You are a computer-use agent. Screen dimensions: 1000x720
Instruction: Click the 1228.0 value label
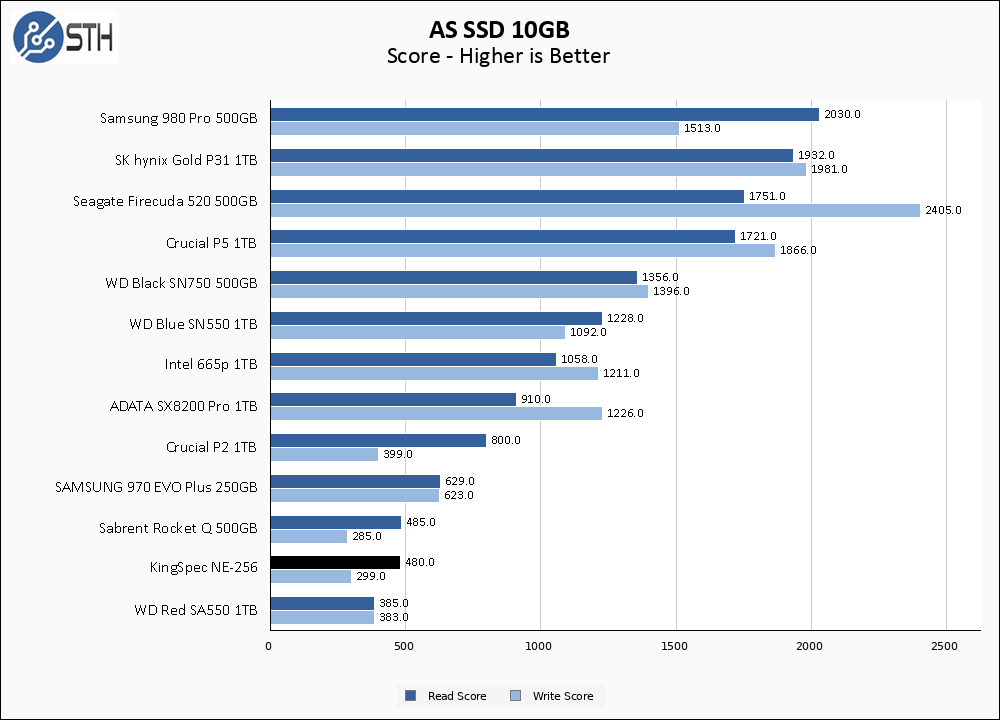(625, 318)
